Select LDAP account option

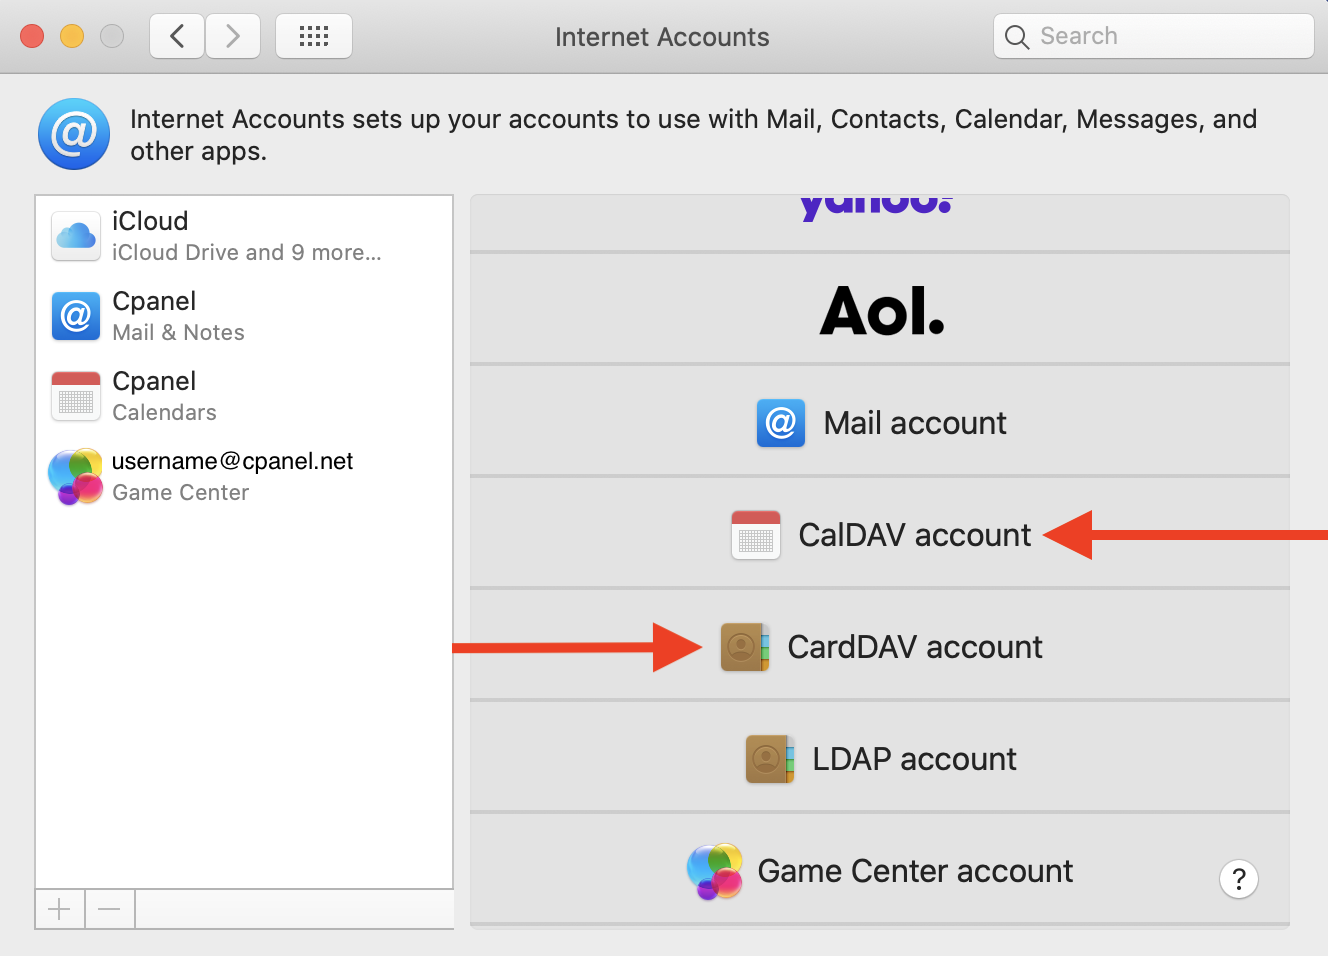click(880, 757)
